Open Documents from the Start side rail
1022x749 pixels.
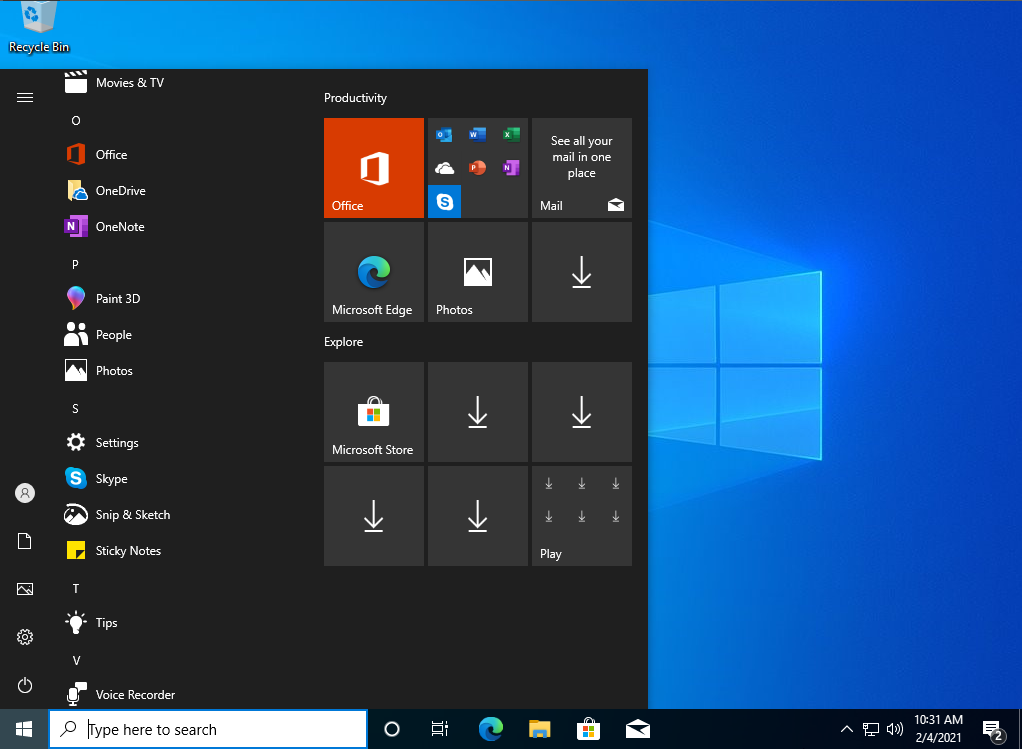pos(25,541)
